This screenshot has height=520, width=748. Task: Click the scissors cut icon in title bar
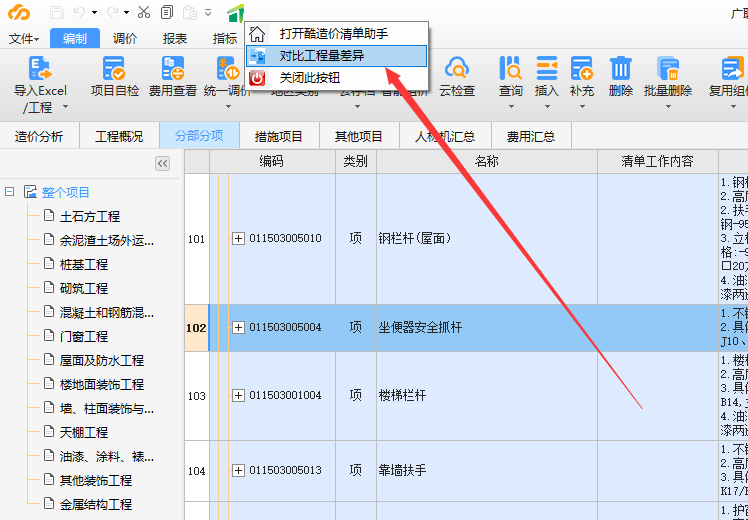[144, 12]
